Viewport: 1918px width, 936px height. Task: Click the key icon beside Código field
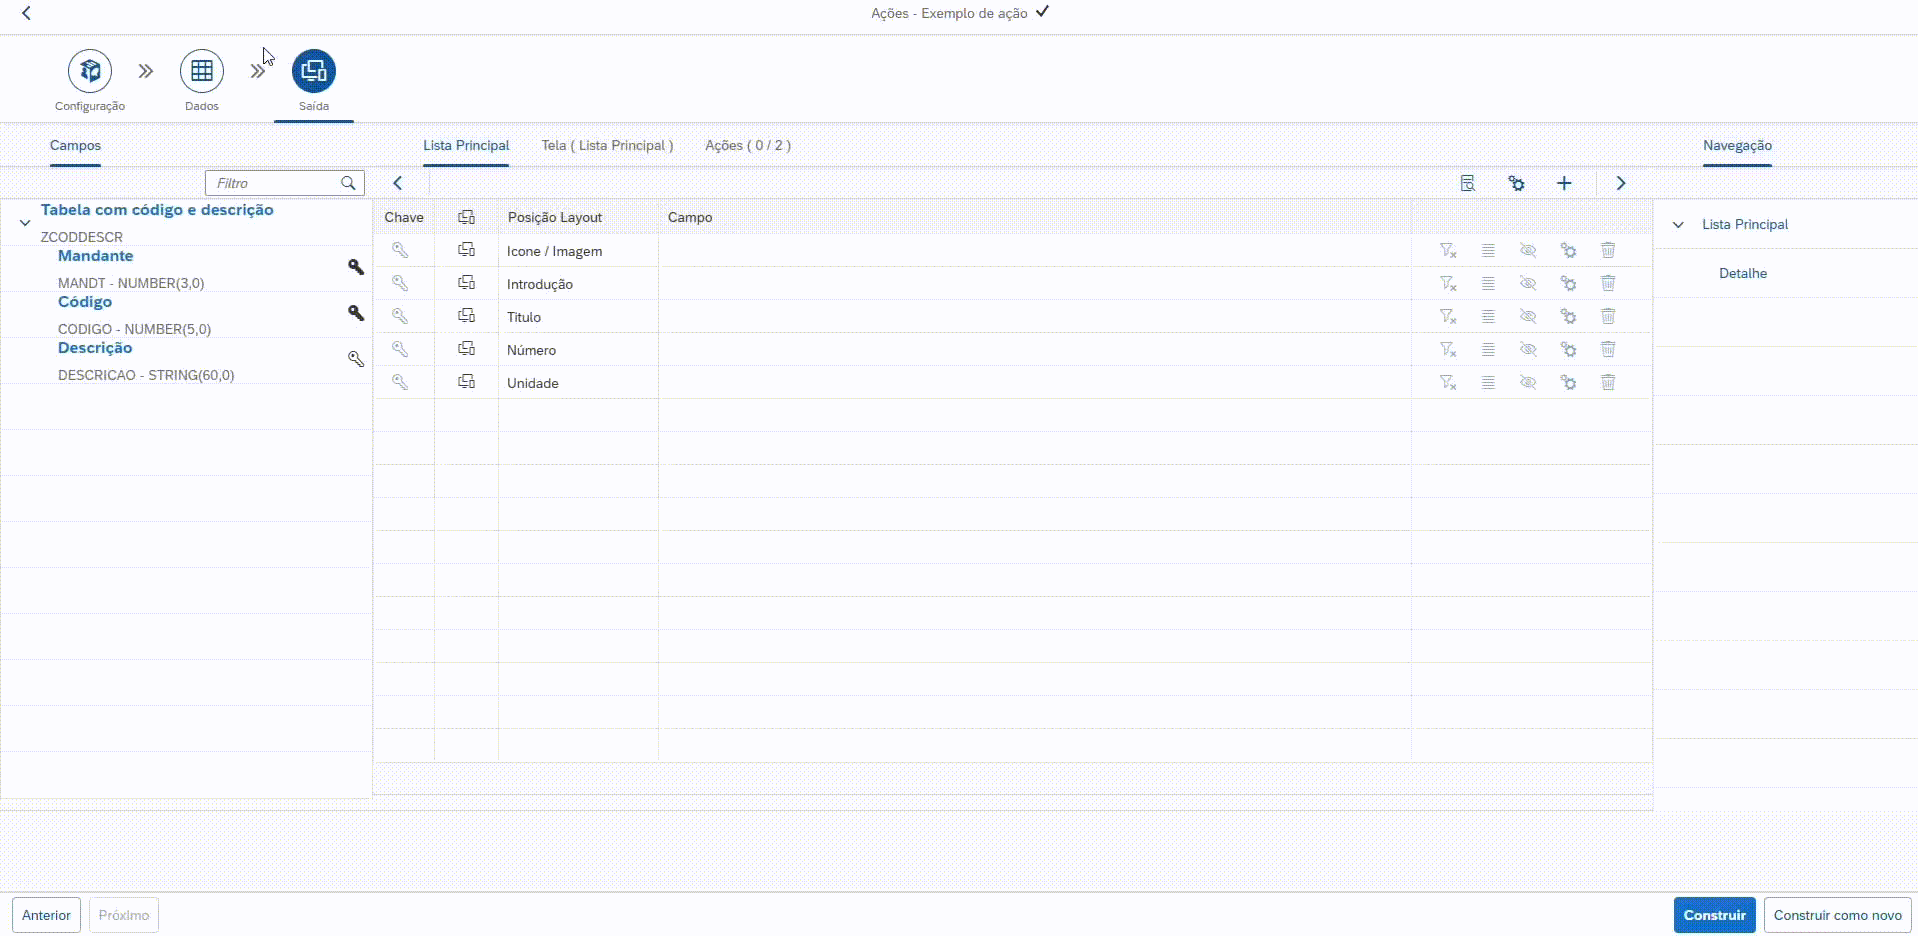pyautogui.click(x=355, y=313)
